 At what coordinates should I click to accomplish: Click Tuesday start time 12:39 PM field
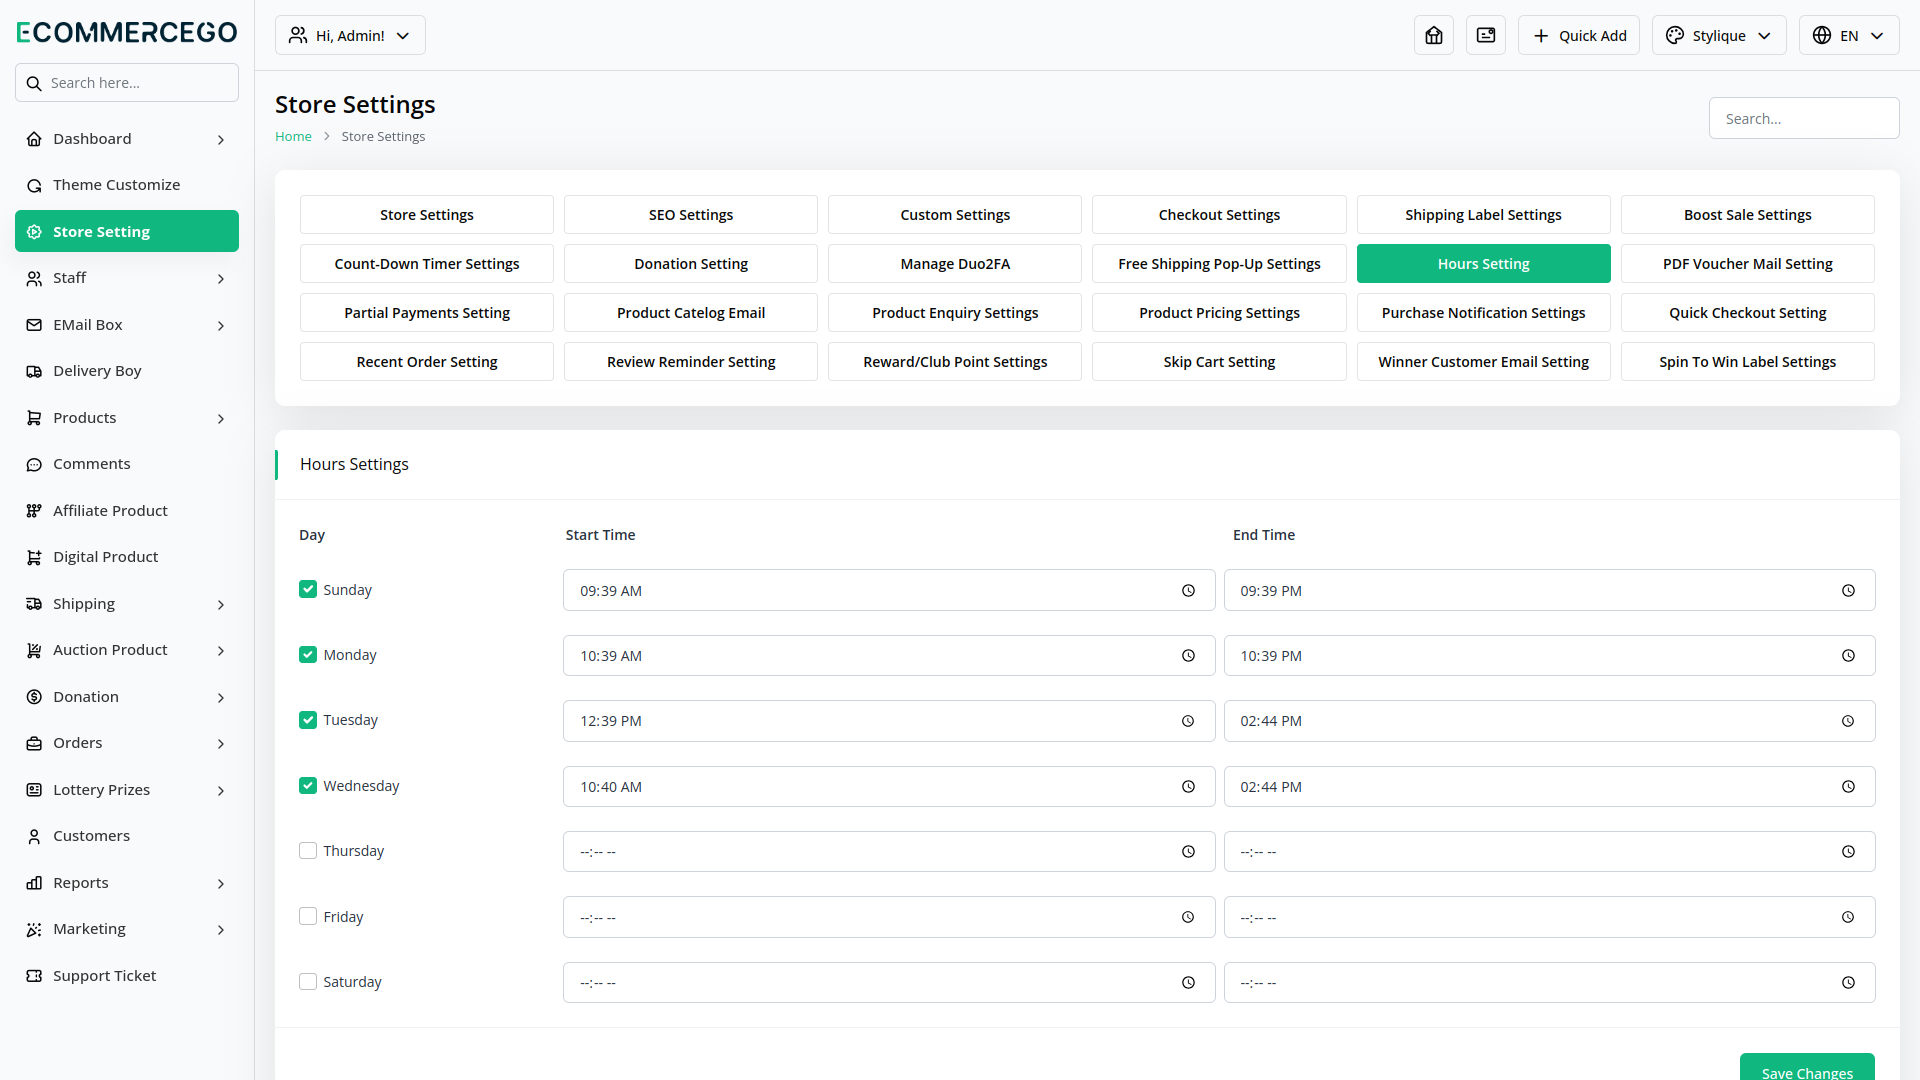coord(889,721)
